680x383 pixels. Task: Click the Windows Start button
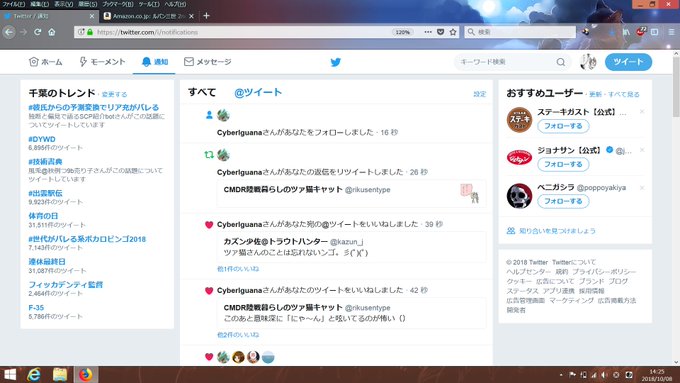coord(10,374)
